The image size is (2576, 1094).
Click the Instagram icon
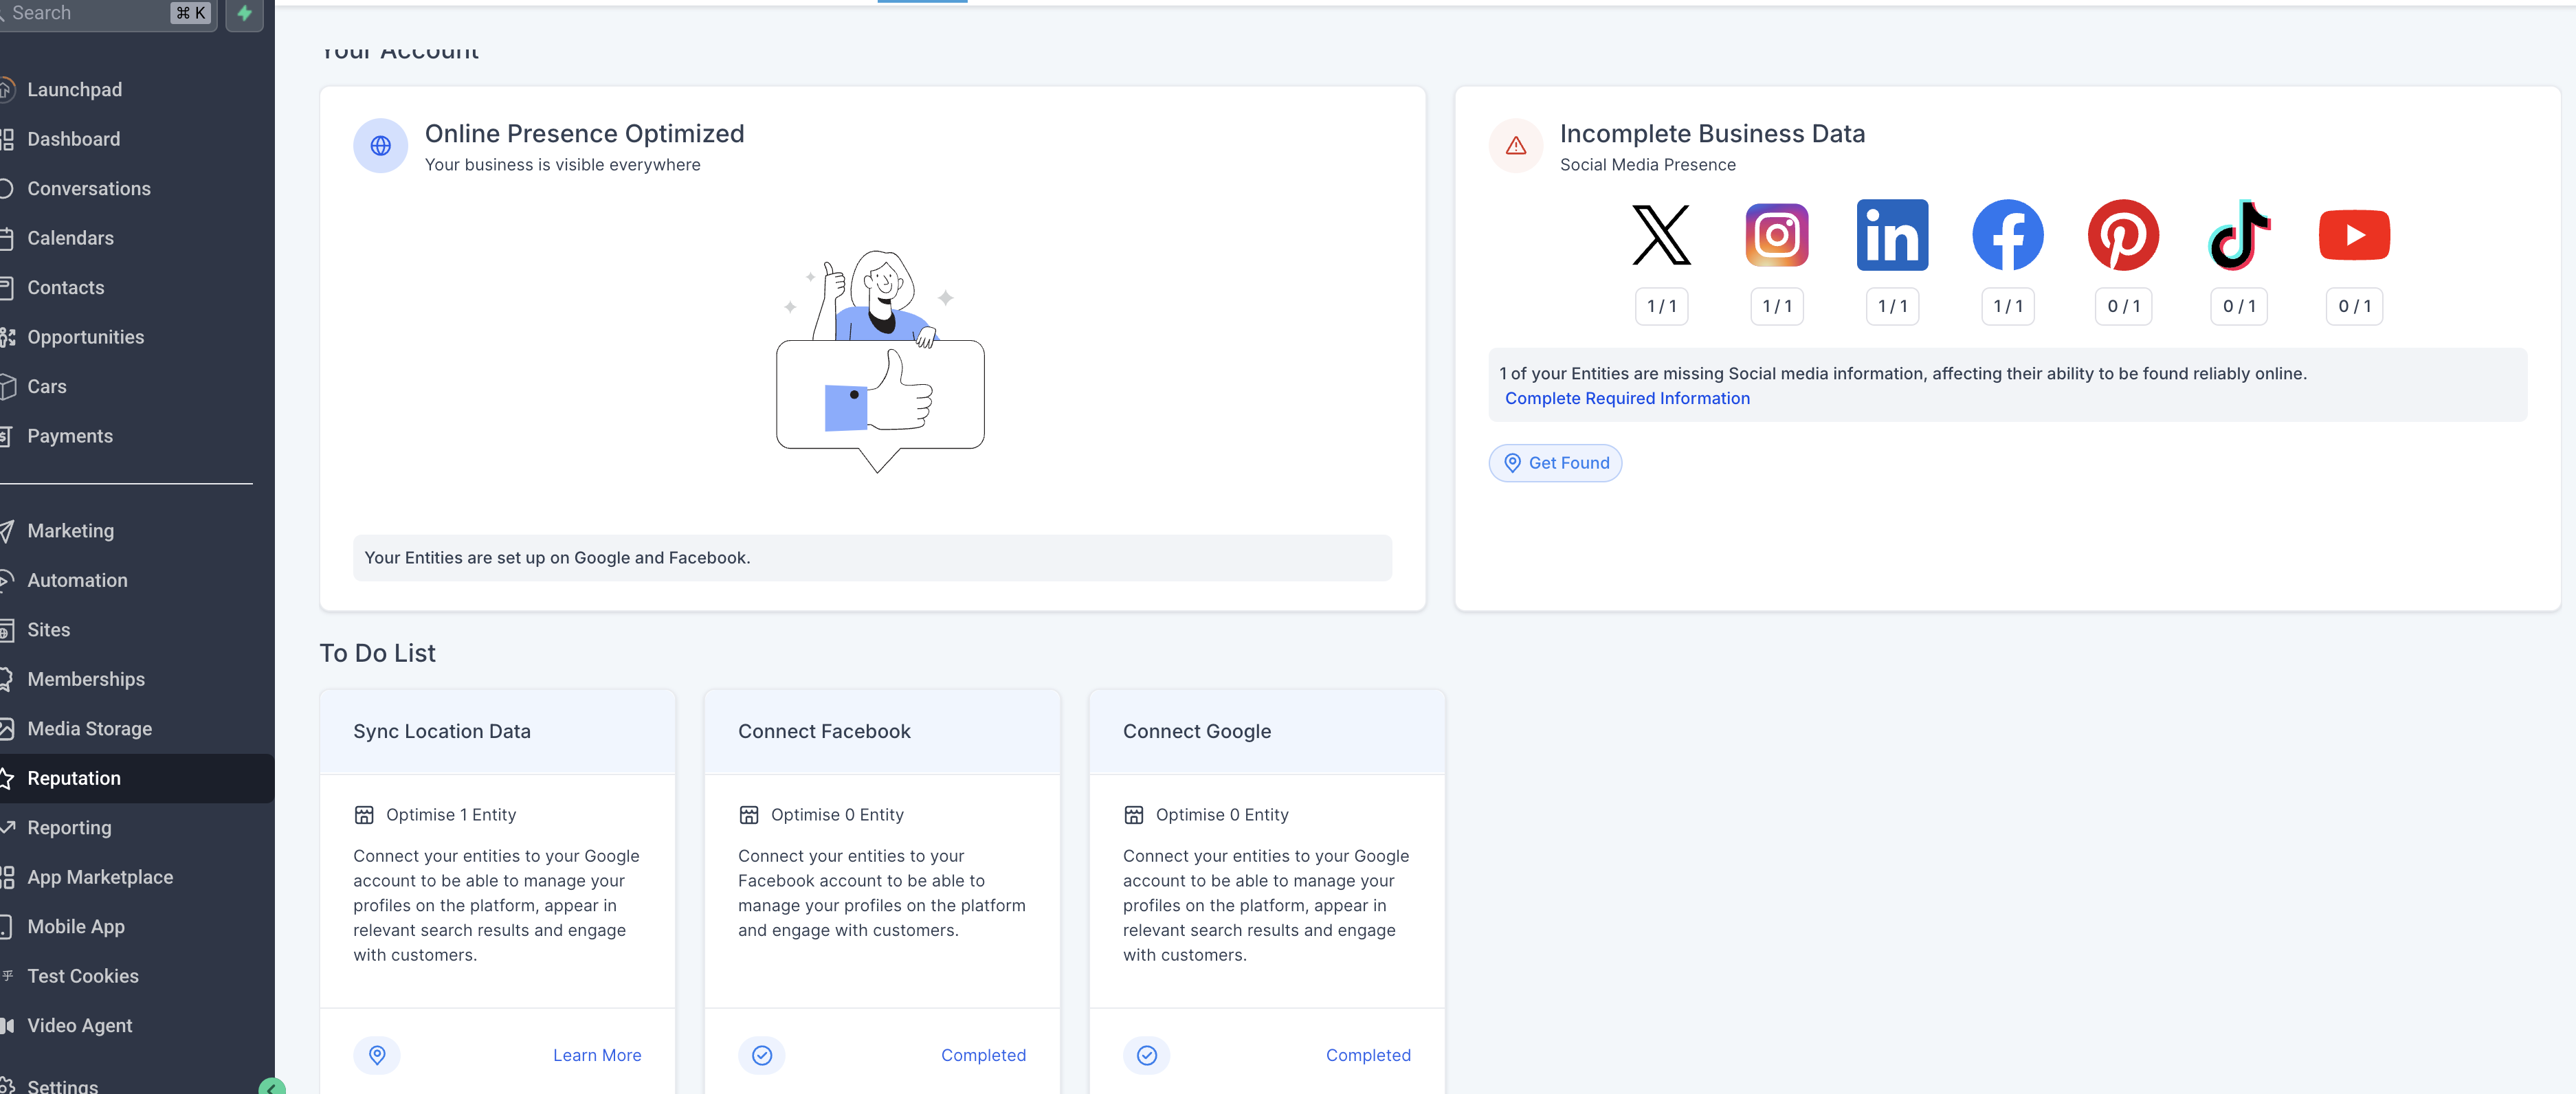[x=1776, y=235]
